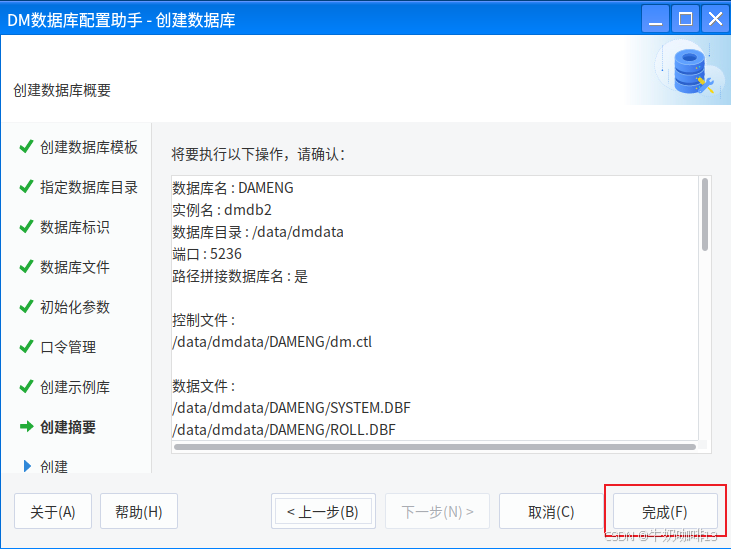731x549 pixels.
Task: Select the 口令管理 step
Action: tap(68, 347)
